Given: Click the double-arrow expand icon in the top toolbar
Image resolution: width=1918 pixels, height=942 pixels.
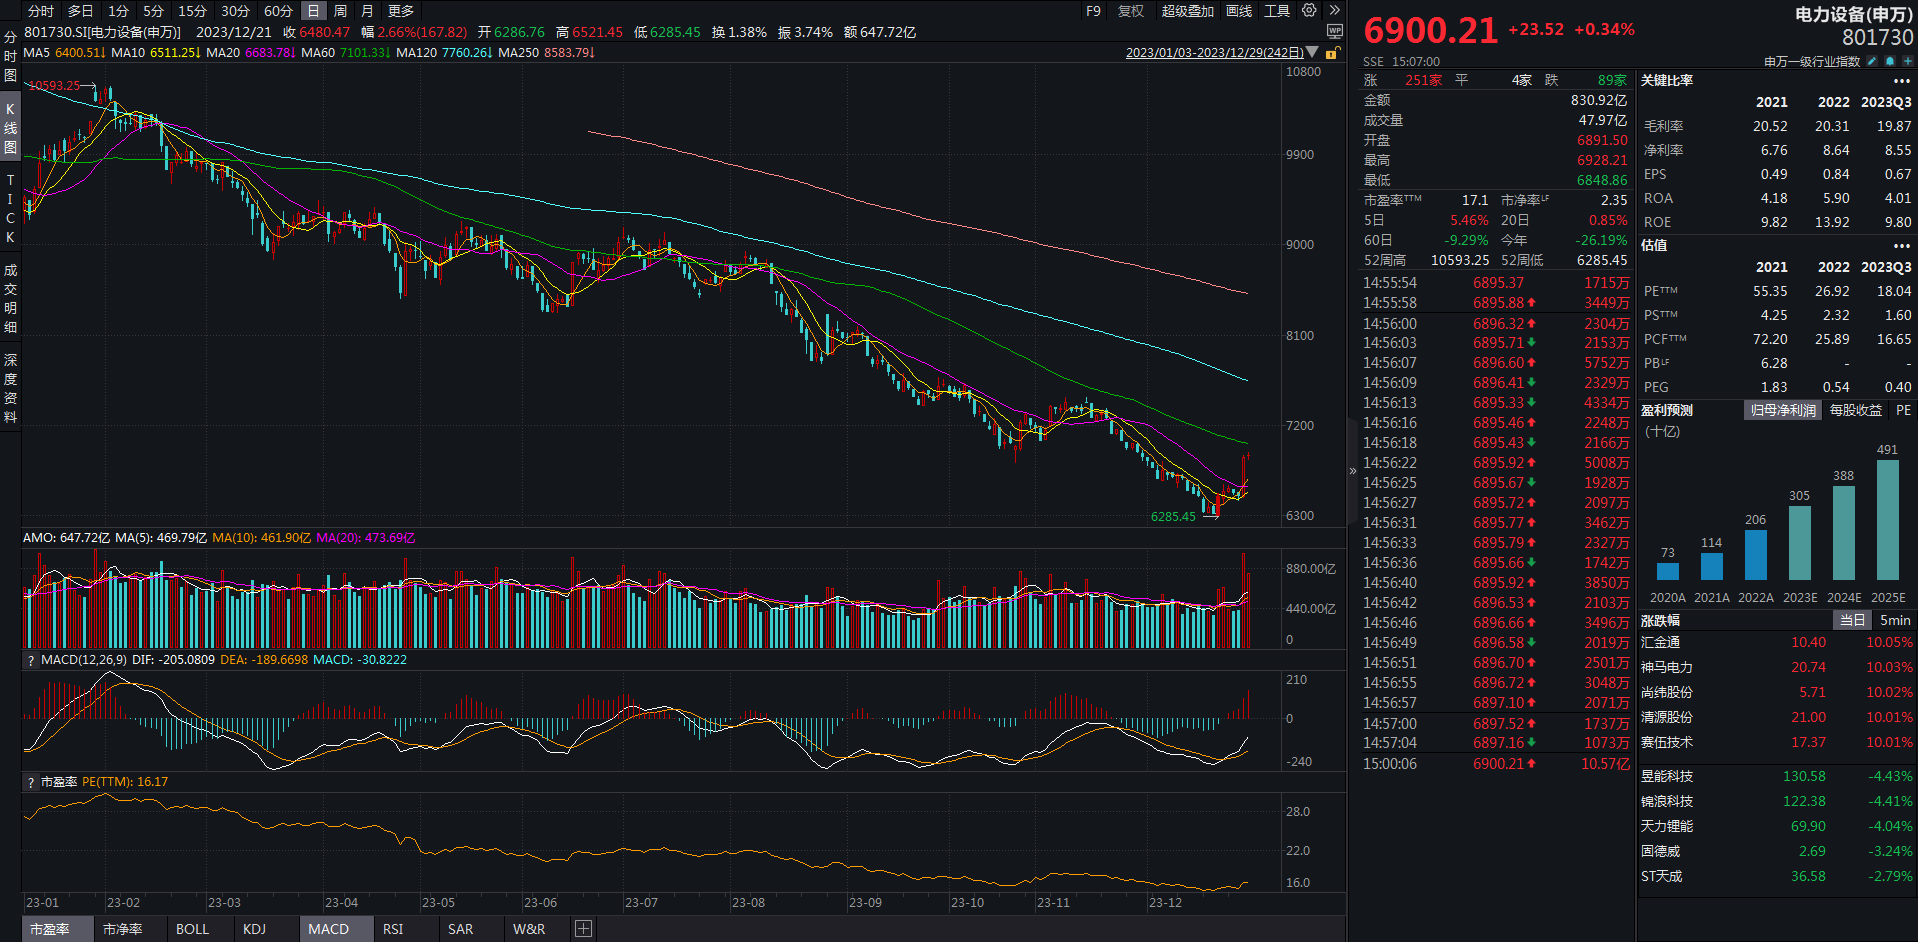Looking at the screenshot, I should click(1334, 11).
